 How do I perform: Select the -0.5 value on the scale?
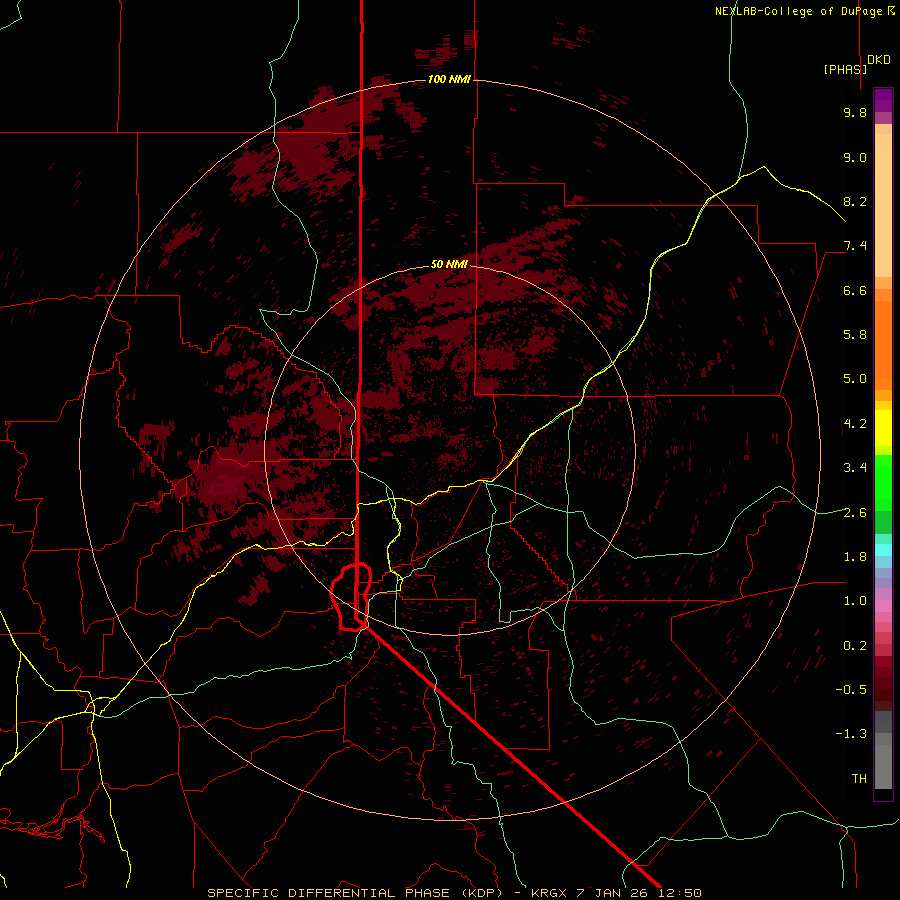tap(851, 689)
